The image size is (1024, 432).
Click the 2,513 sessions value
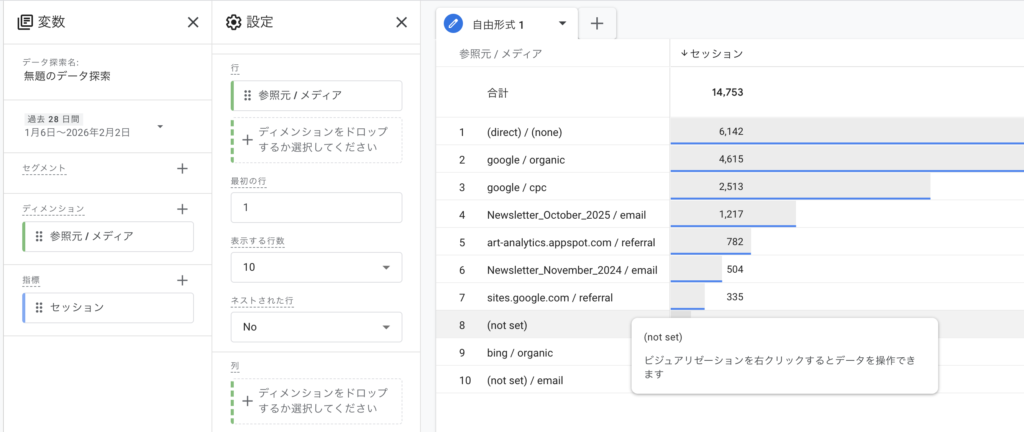(x=731, y=187)
